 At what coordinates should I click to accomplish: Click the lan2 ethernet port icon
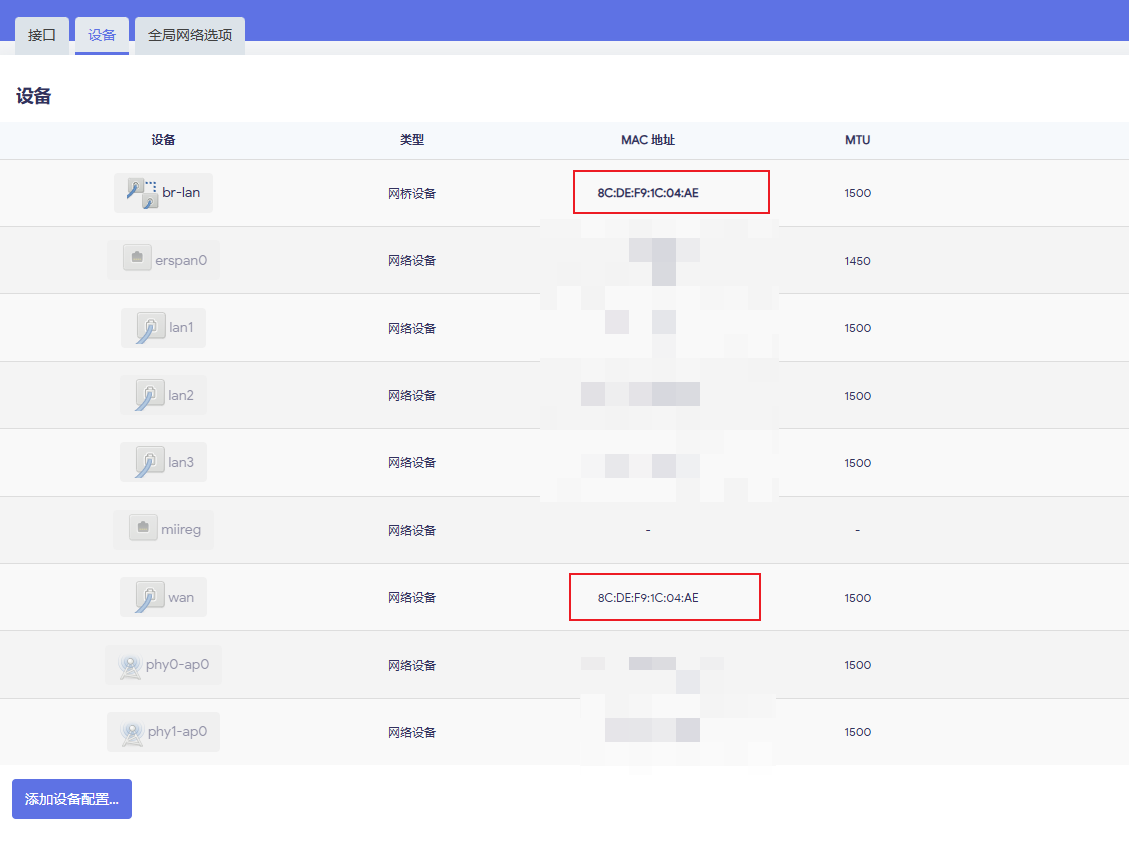click(x=149, y=395)
